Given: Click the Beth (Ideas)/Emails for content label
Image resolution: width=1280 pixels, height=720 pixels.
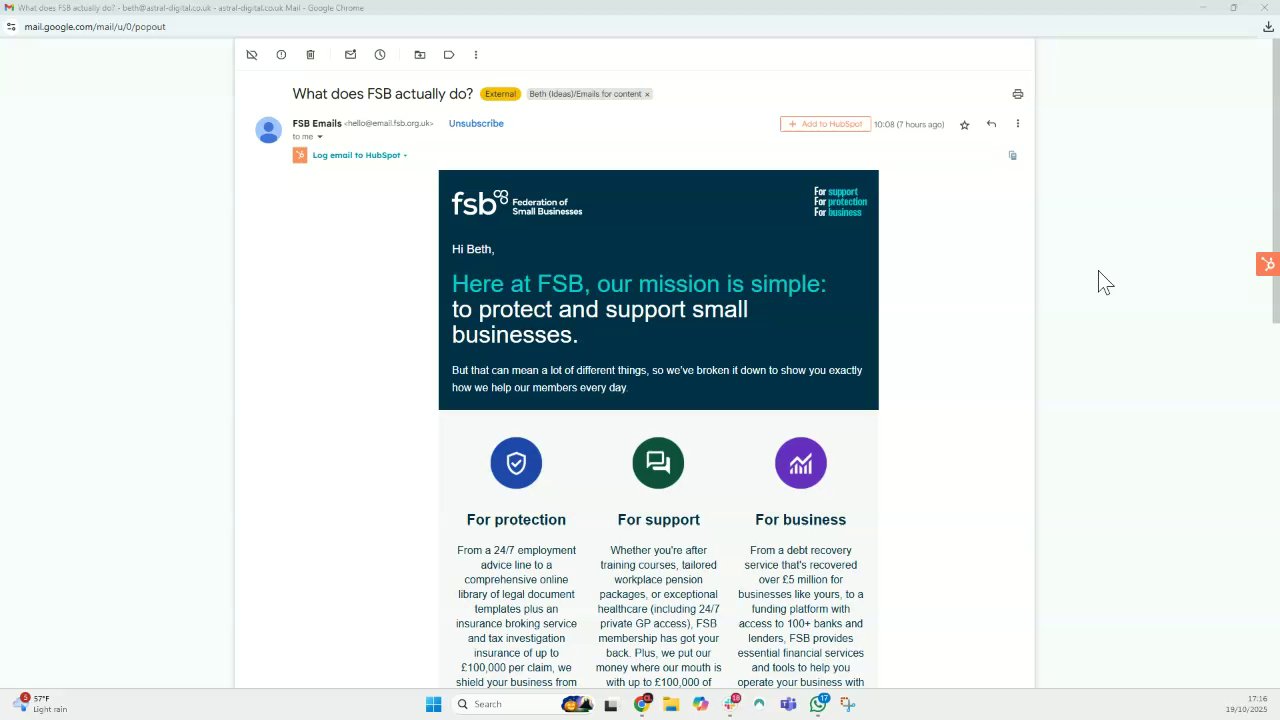Looking at the screenshot, I should coord(585,94).
